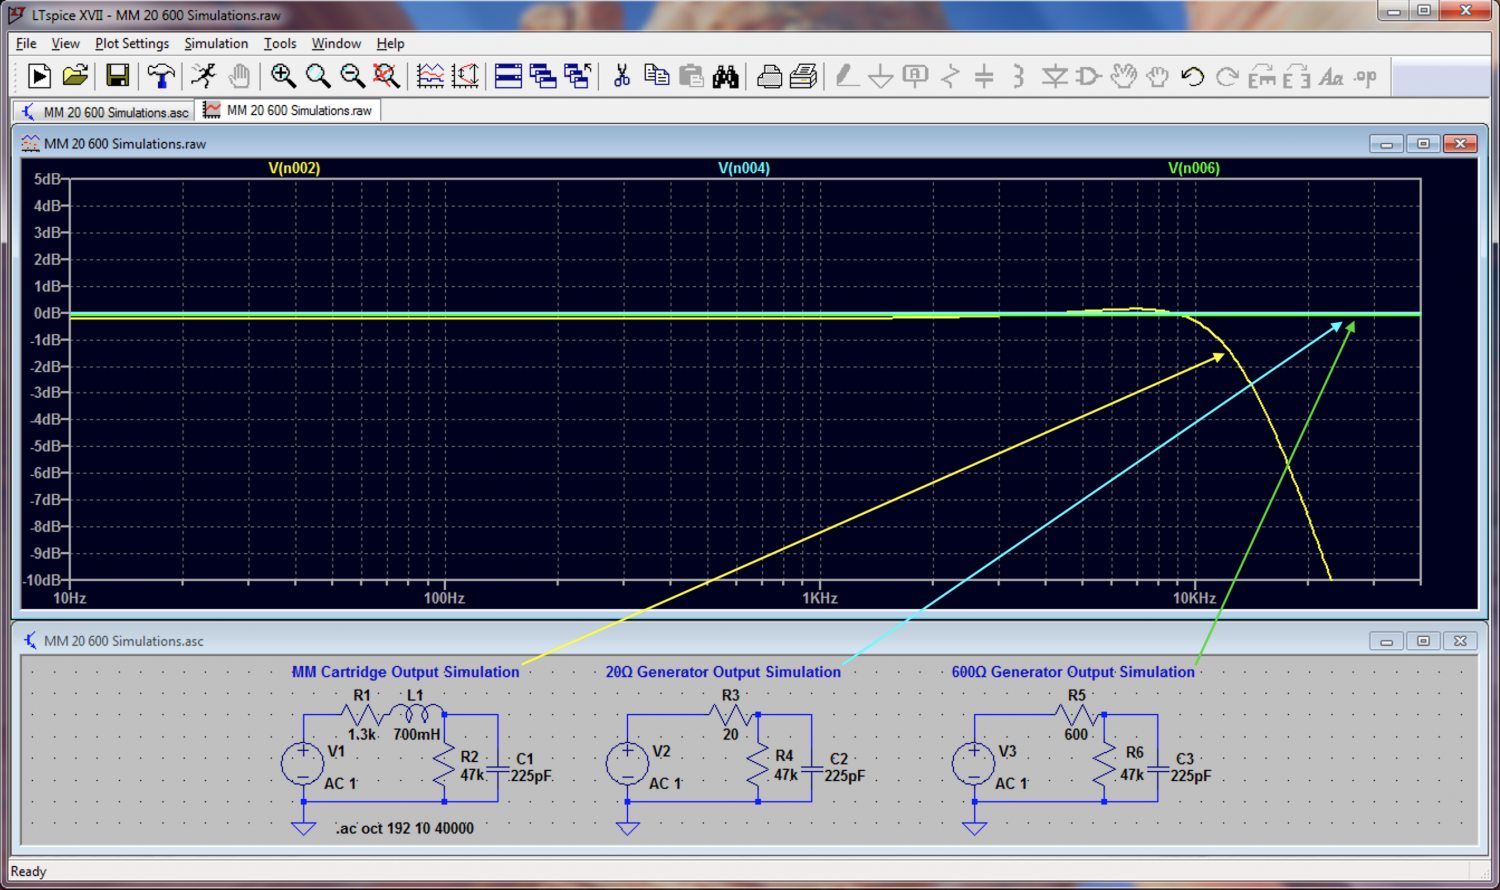Click the plain magnifier pan icon
The width and height of the screenshot is (1500, 890).
318,76
